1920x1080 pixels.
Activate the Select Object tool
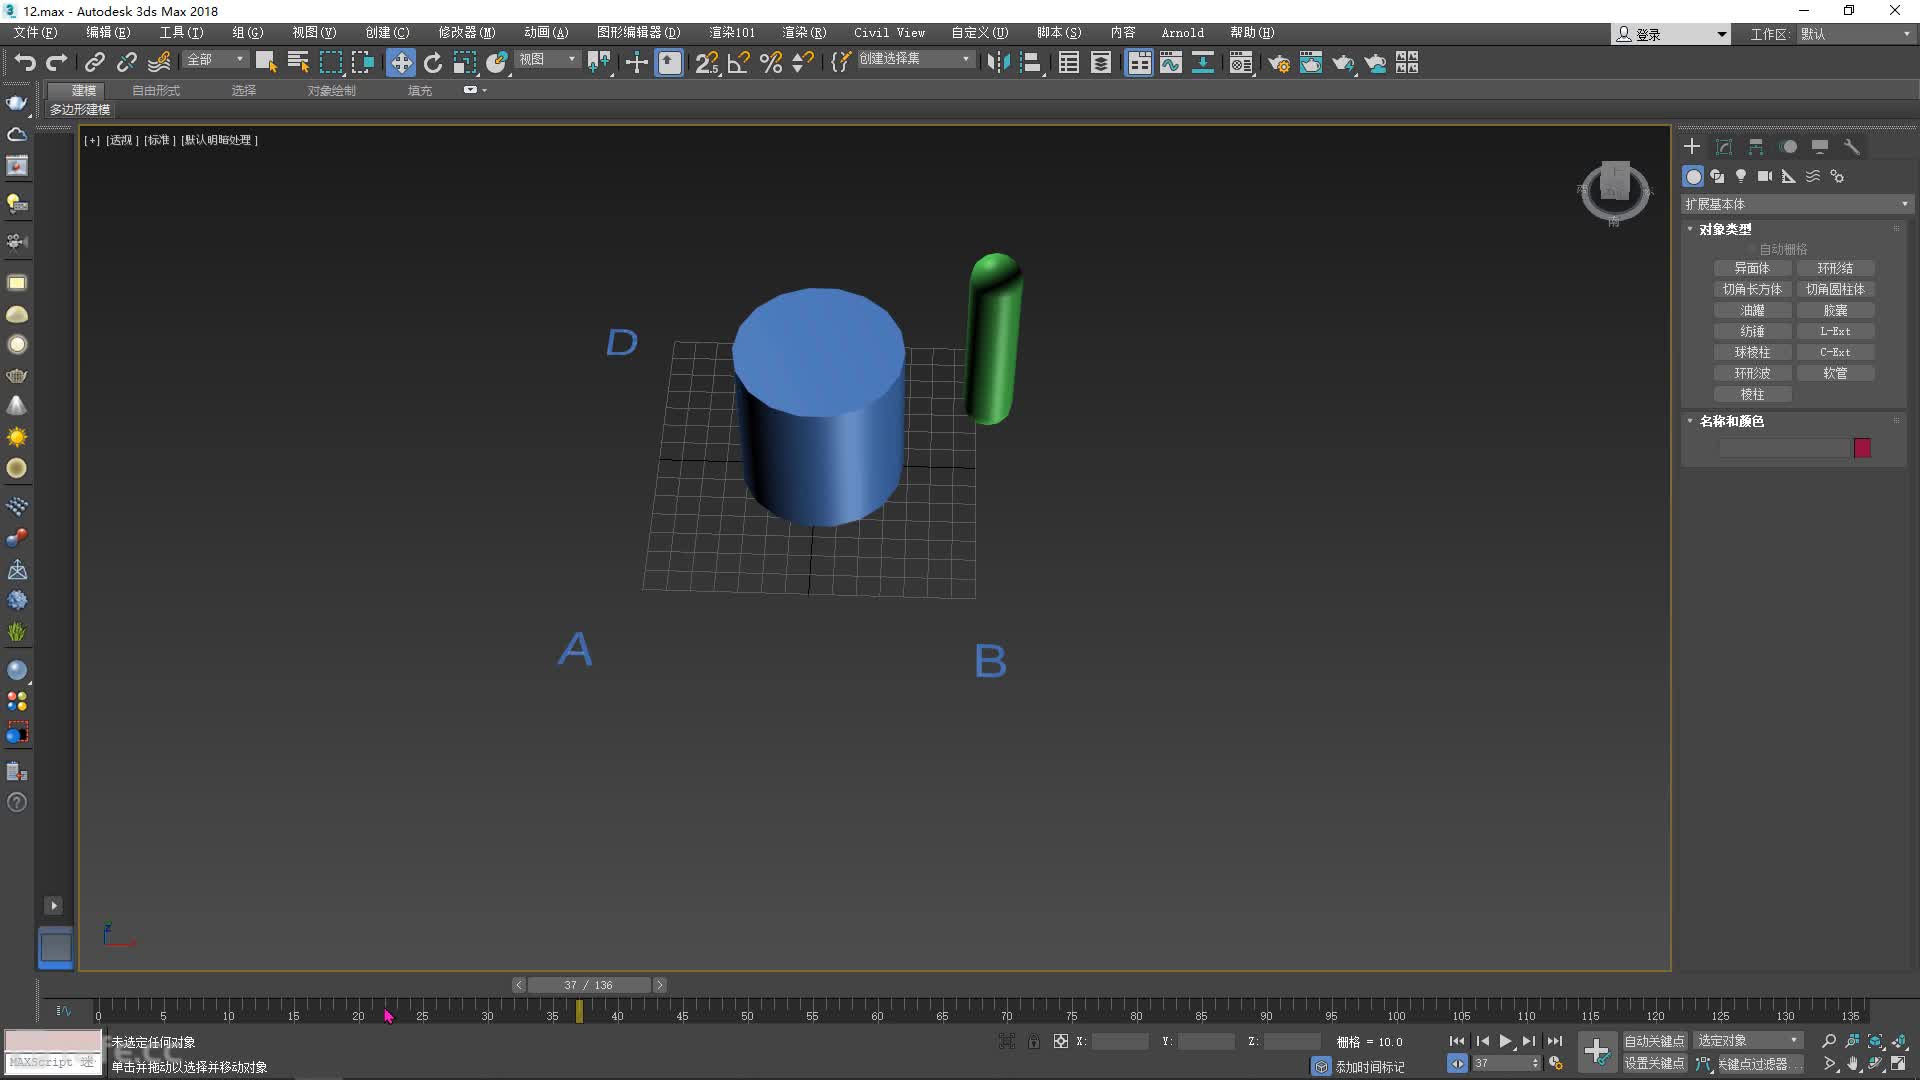[265, 63]
